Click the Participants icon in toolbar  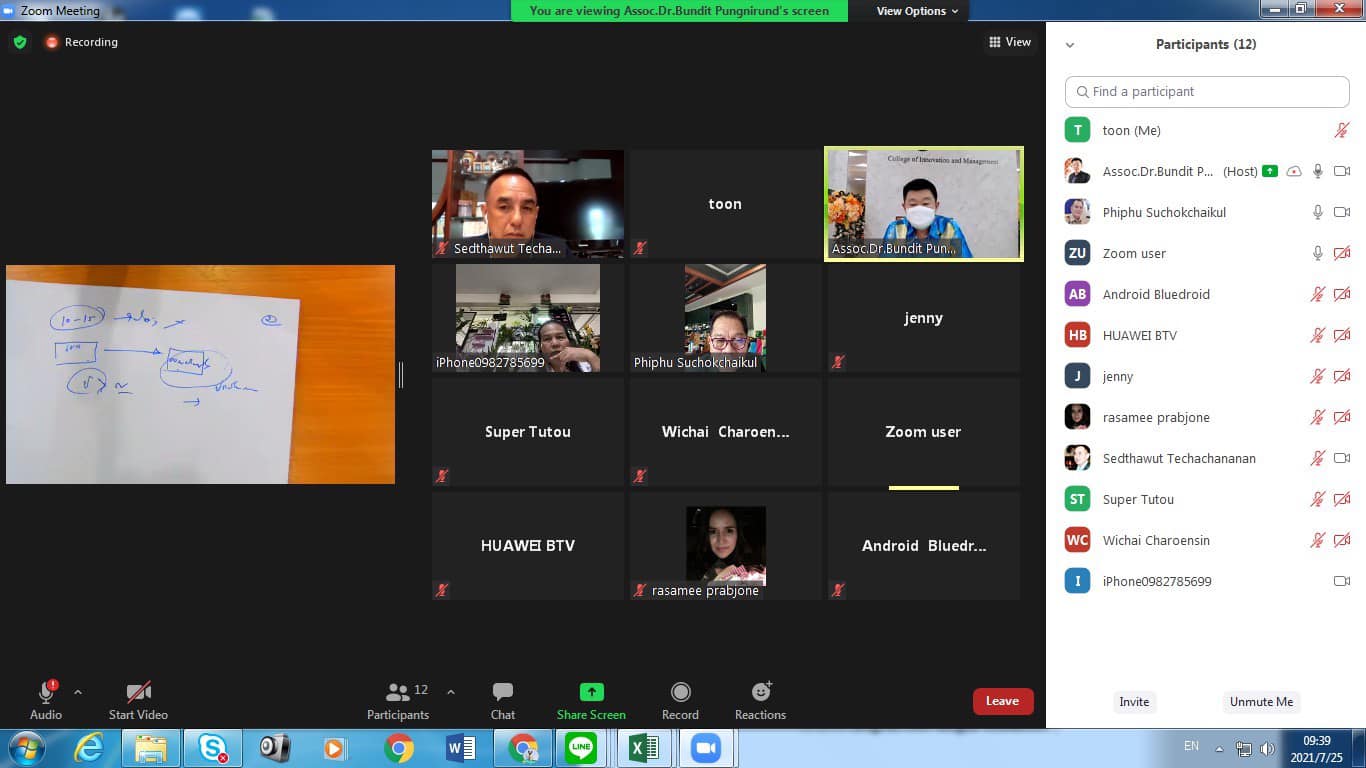pyautogui.click(x=398, y=692)
